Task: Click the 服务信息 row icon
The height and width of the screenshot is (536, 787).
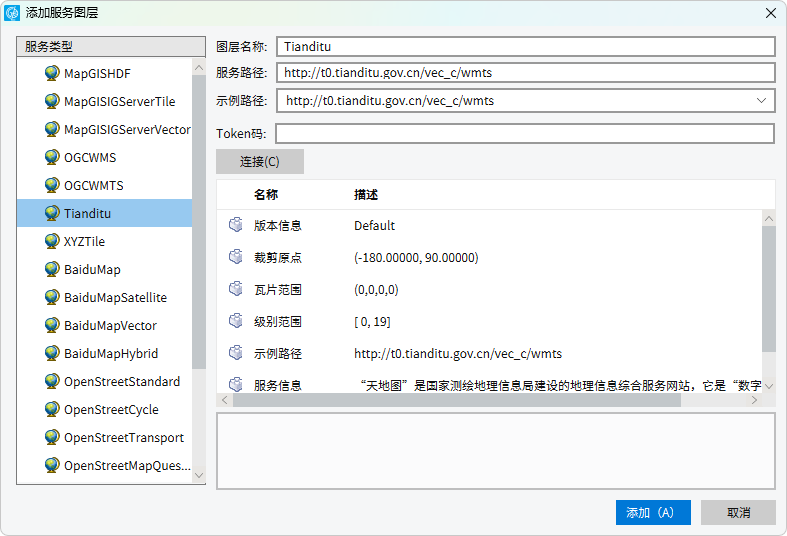Action: point(236,384)
